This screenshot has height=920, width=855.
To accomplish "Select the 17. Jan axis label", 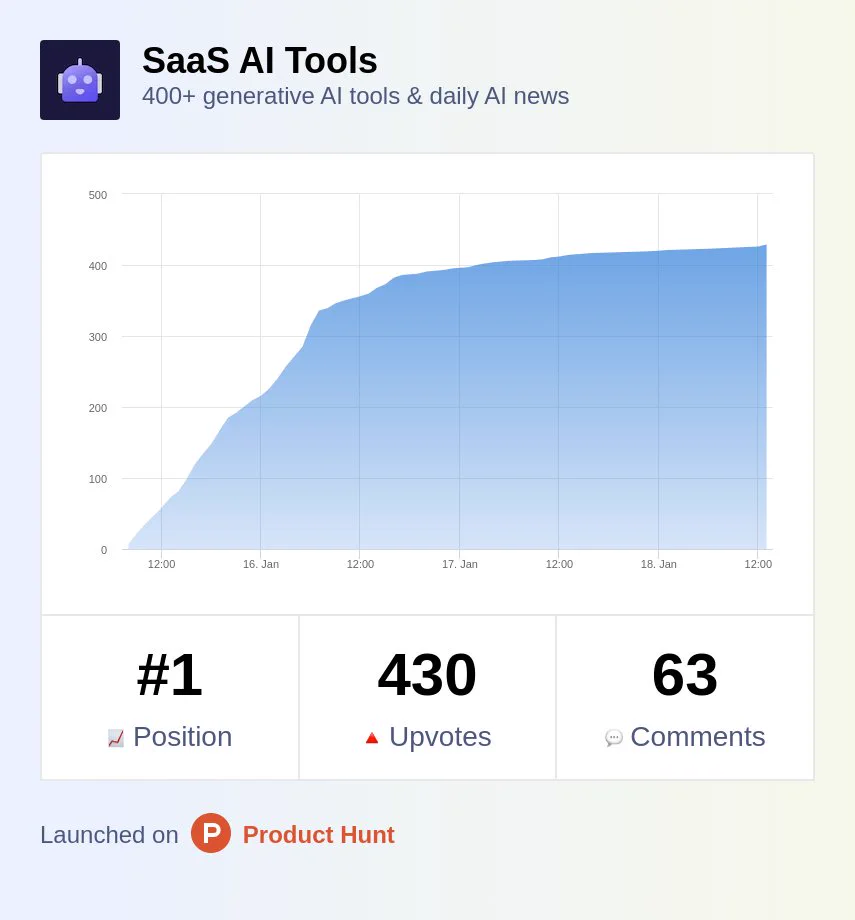I will click(x=459, y=564).
